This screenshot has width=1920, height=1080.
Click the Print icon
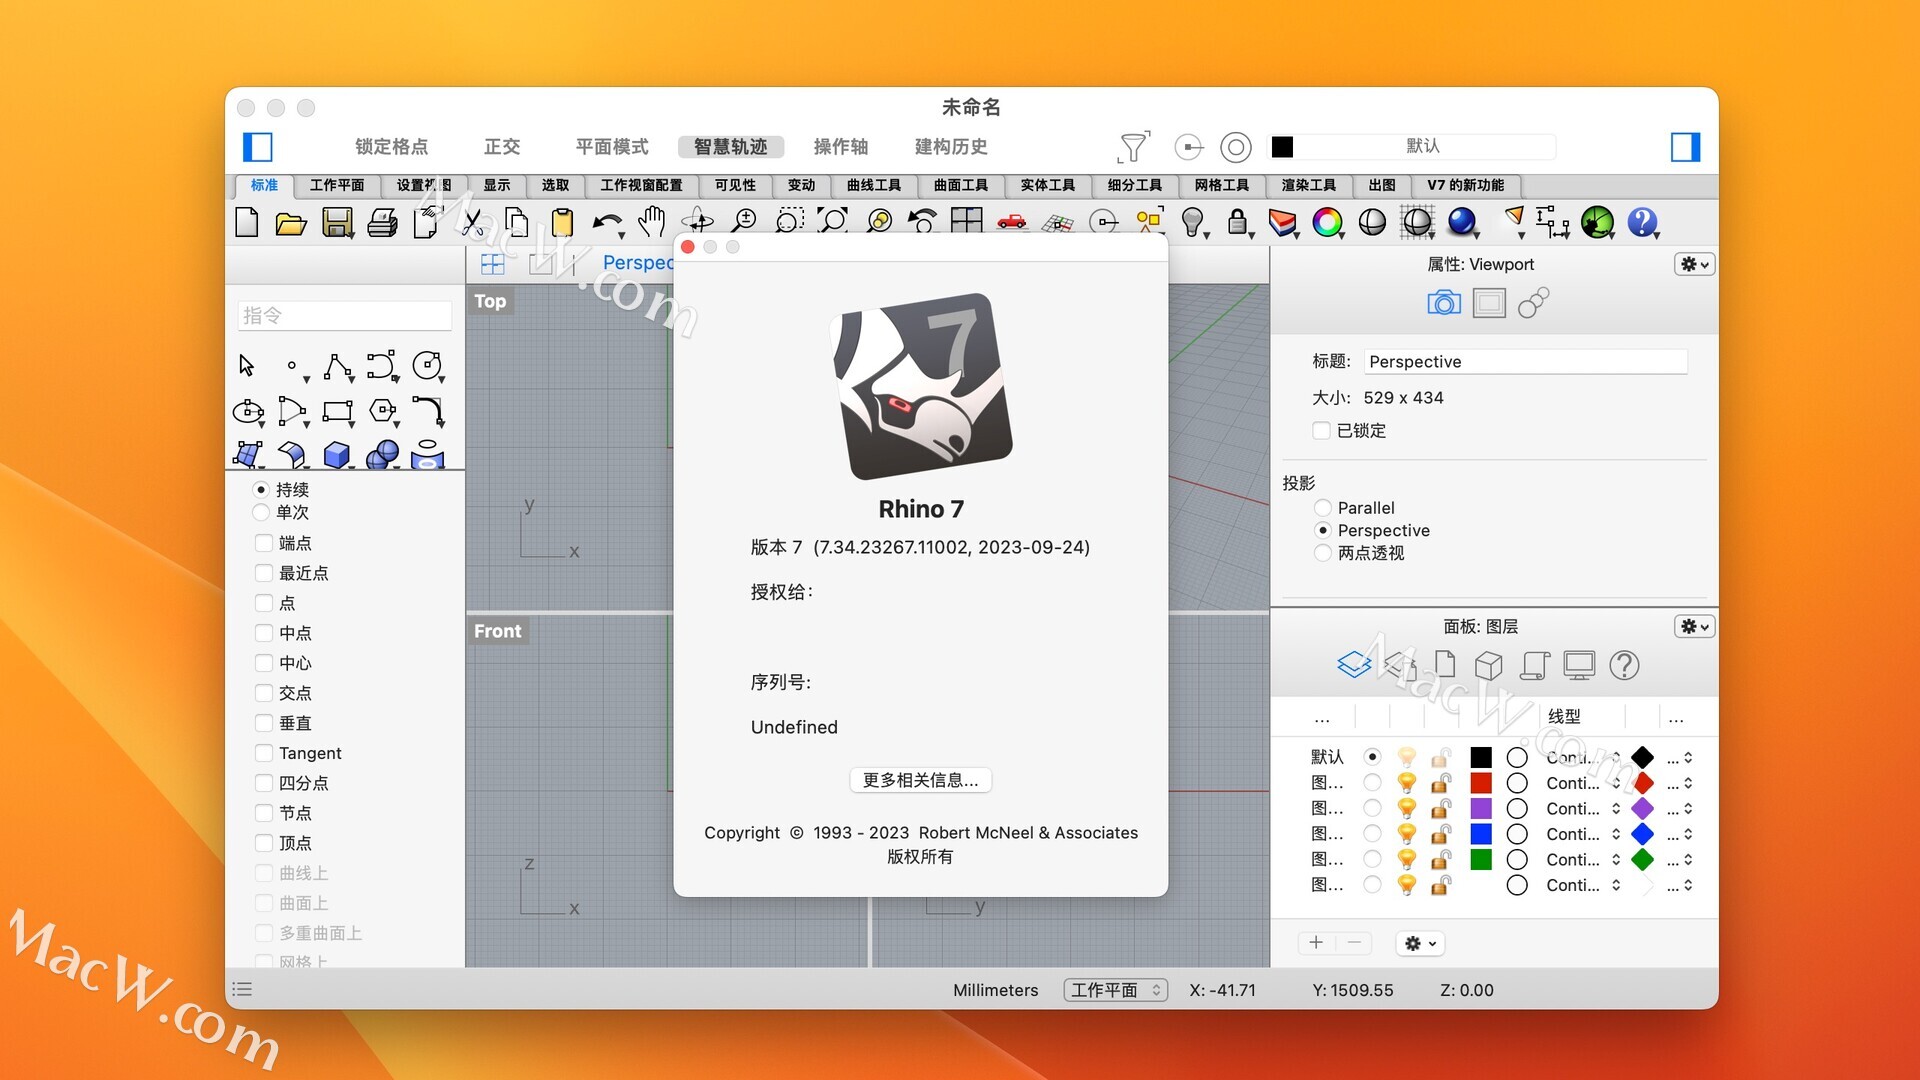(x=382, y=223)
